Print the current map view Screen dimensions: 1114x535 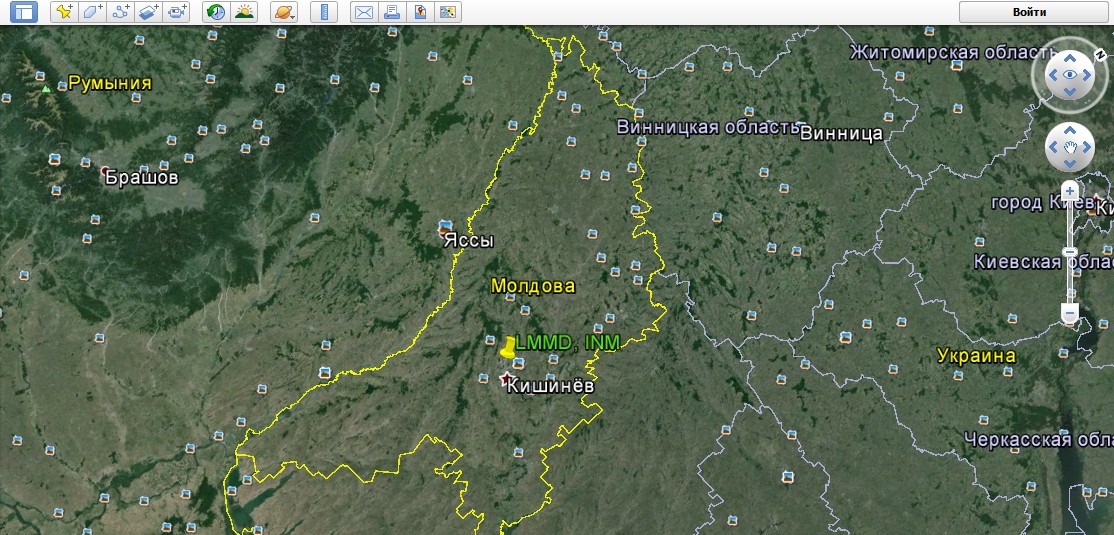pyautogui.click(x=392, y=12)
